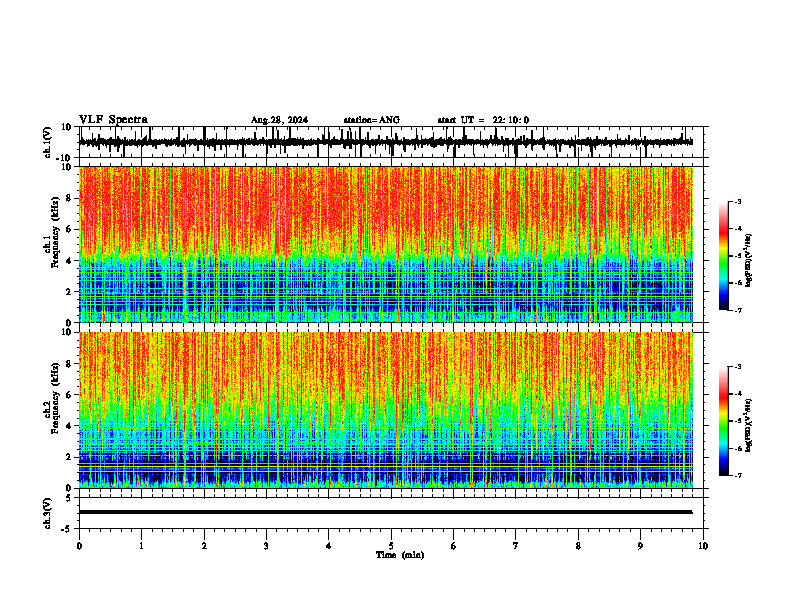The width and height of the screenshot is (792, 612).
Task: Click the "-7" value on ch.2 colorbar
Action: [x=738, y=476]
